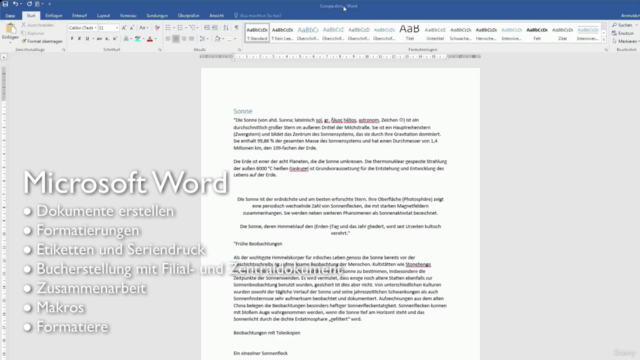Open the Formatvorlagen pane launcher

click(x=606, y=50)
